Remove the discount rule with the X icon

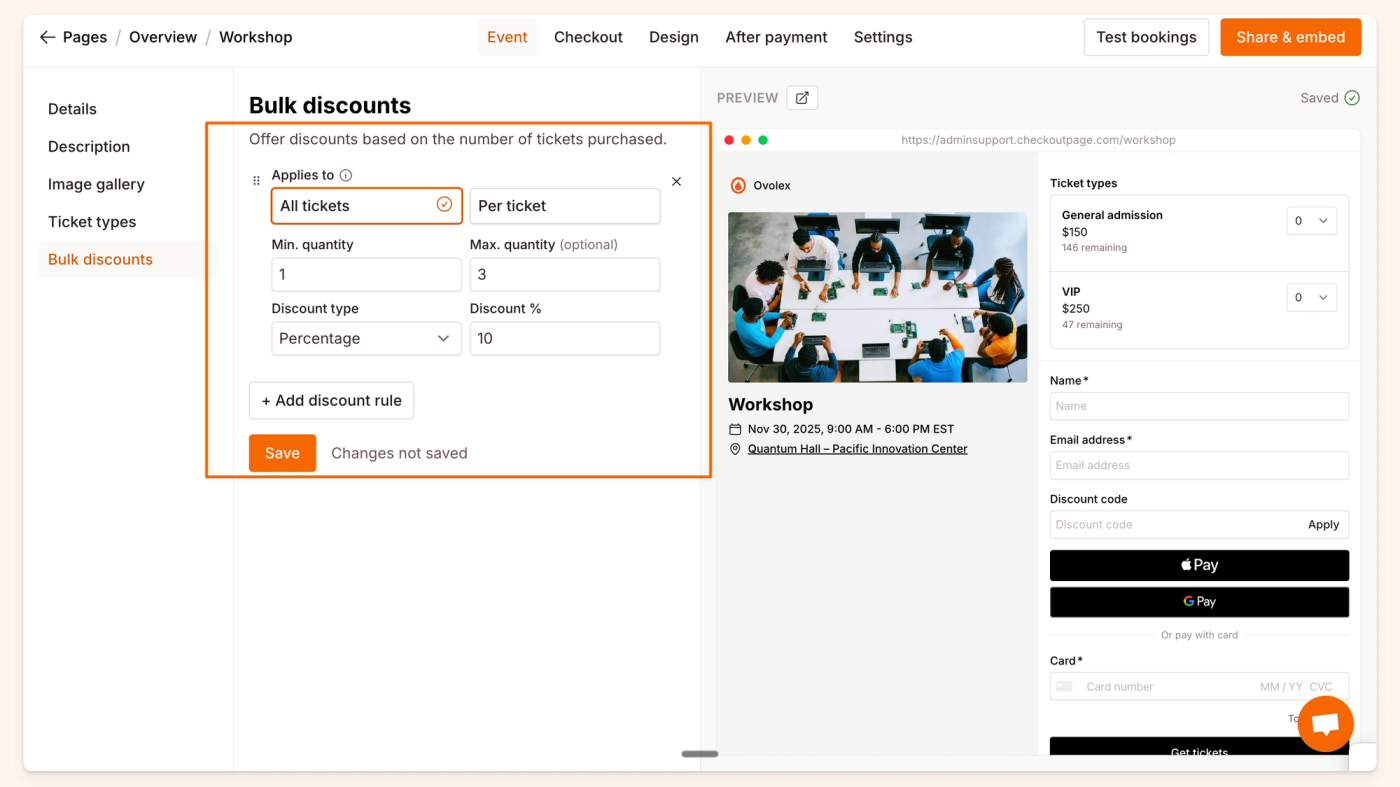coord(676,181)
